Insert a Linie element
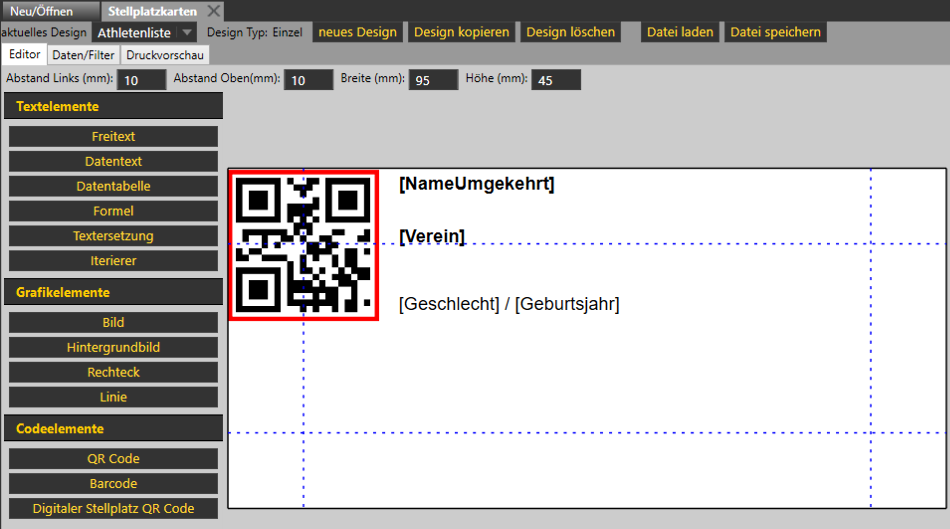The width and height of the screenshot is (950, 529). click(113, 397)
